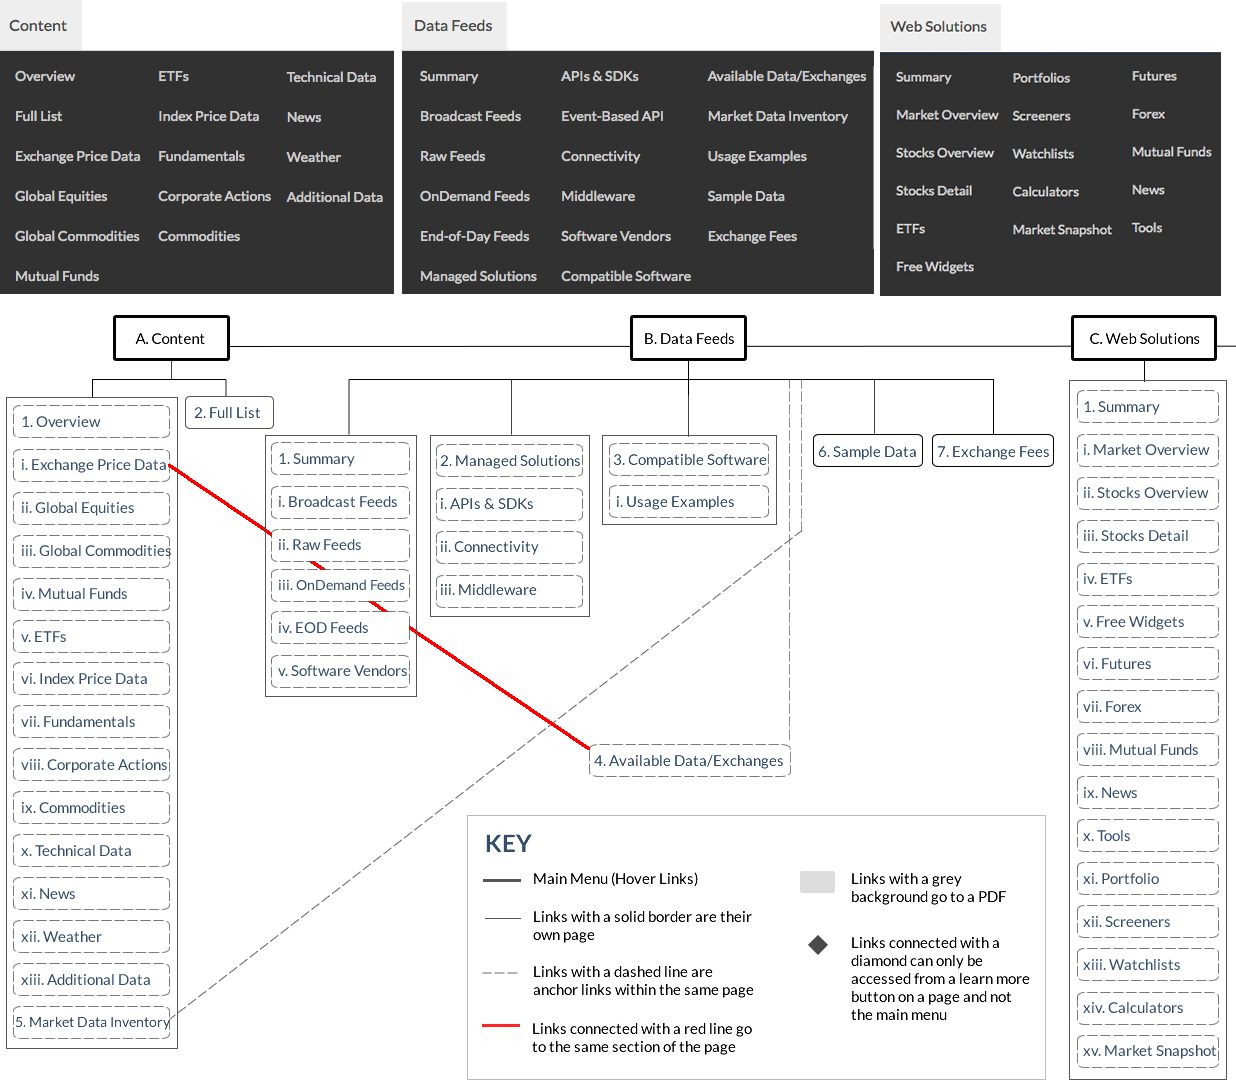Click Stocks Overview in the dark Web Solutions menu
Screen dimensions: 1236x1092
point(944,153)
